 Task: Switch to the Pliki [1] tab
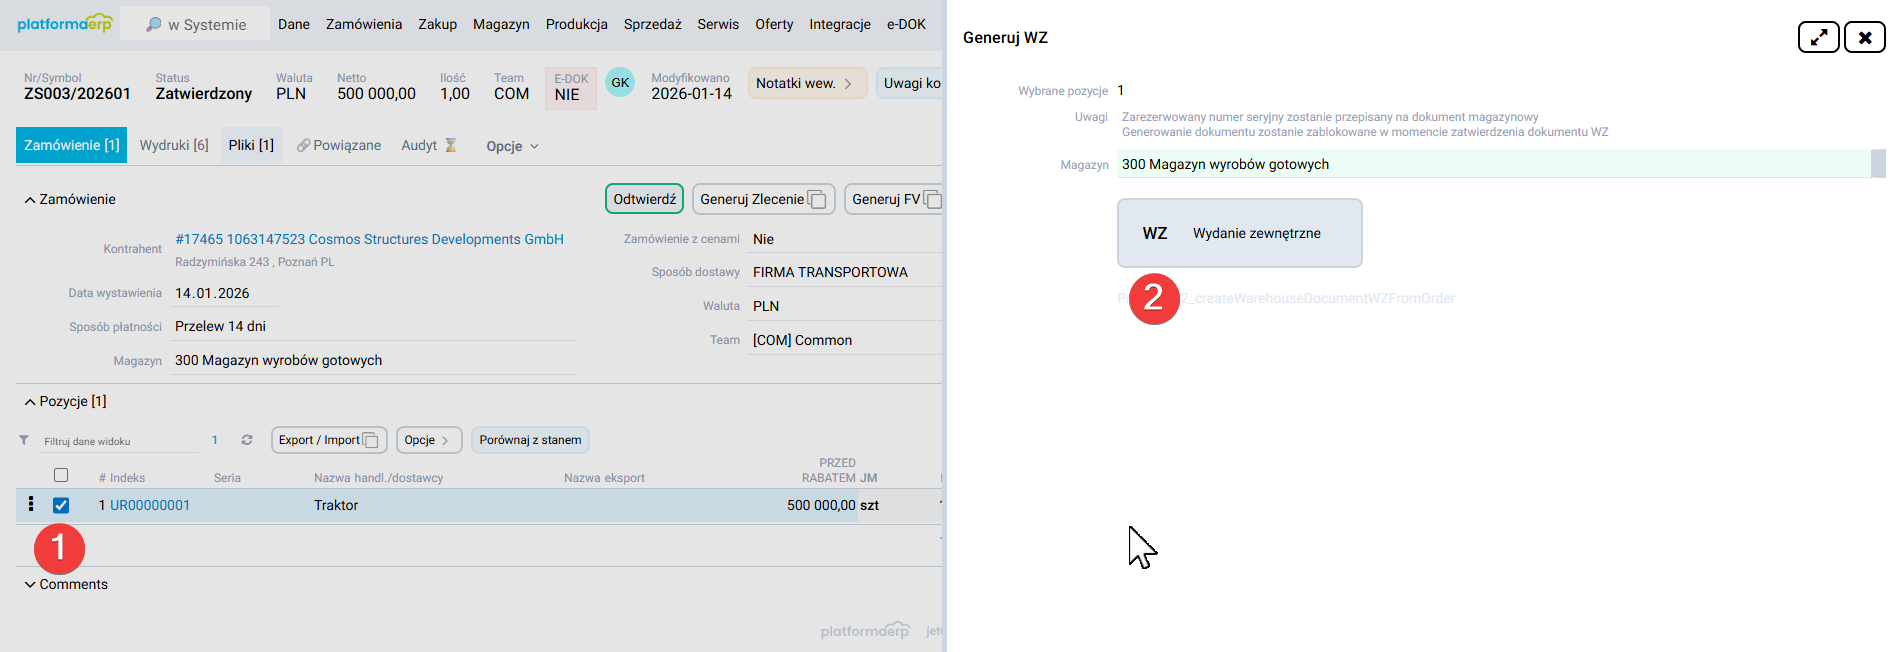pos(251,145)
